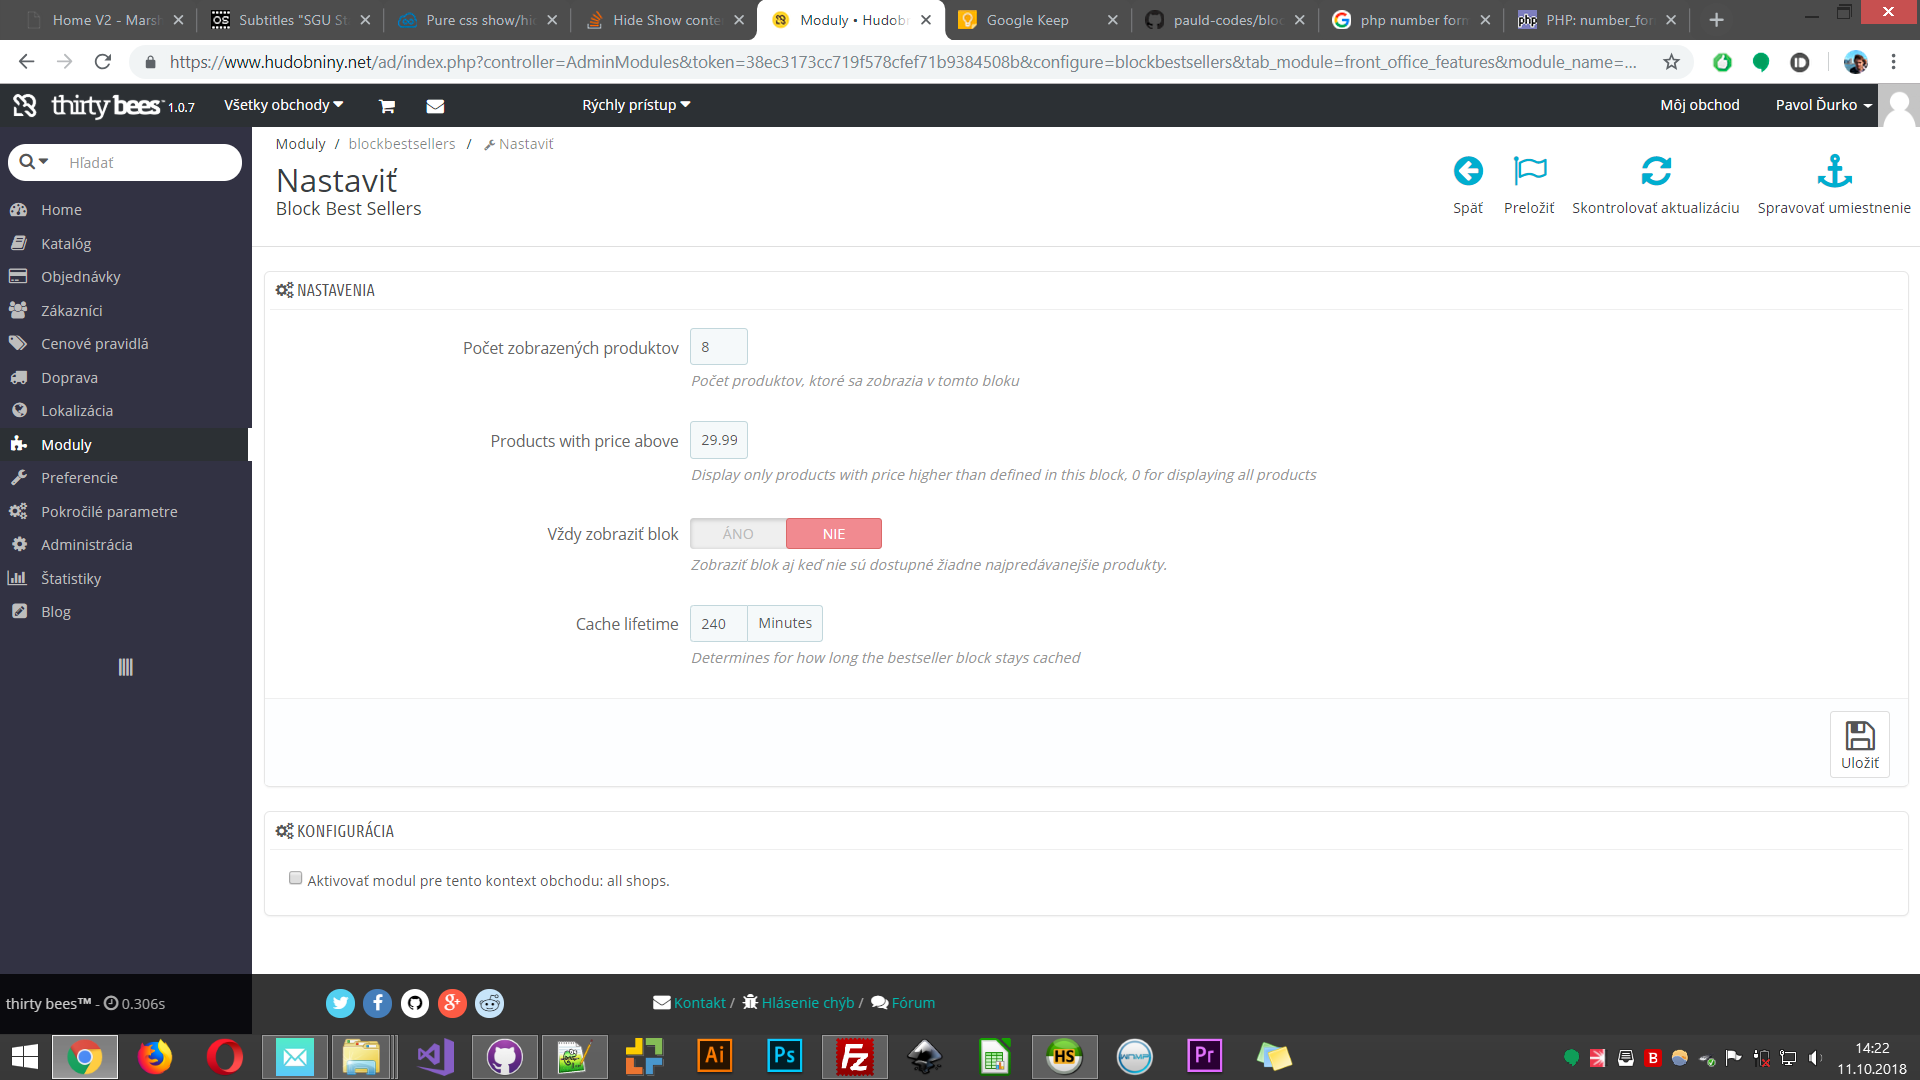Click the envelope messages icon in header
This screenshot has width=1920, height=1080.
pyautogui.click(x=435, y=106)
